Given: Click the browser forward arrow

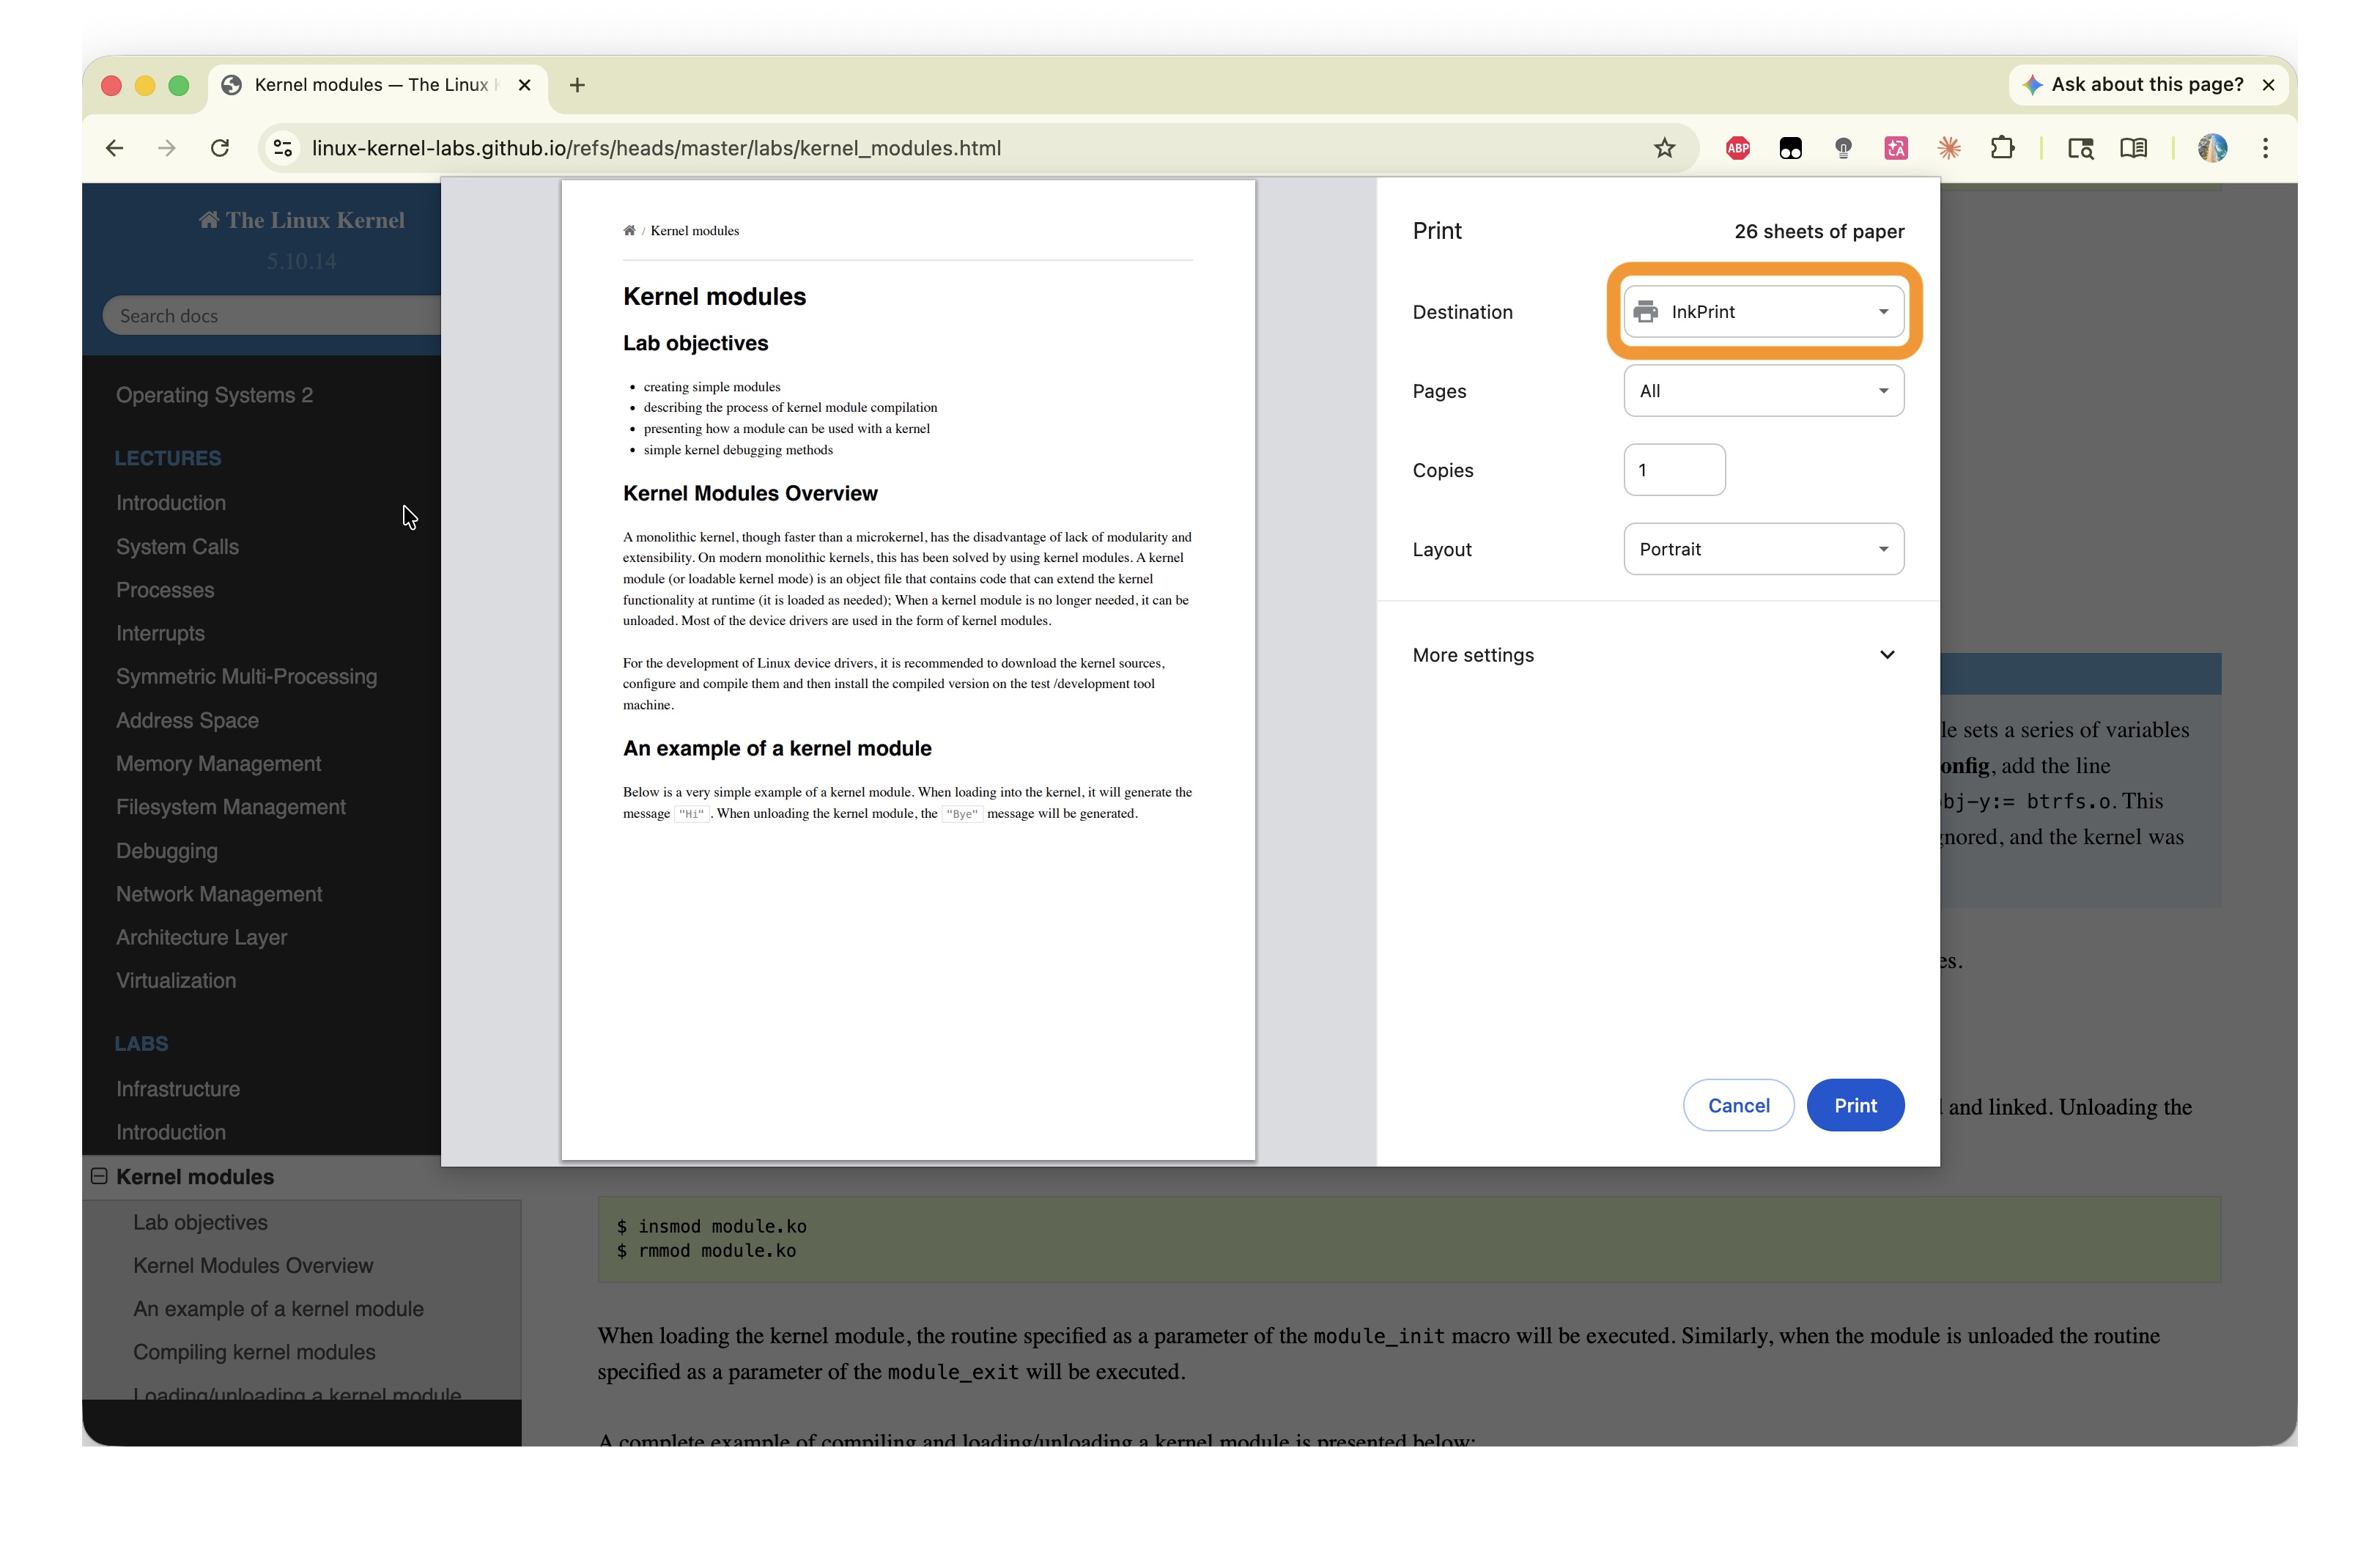Looking at the screenshot, I should pyautogui.click(x=167, y=148).
